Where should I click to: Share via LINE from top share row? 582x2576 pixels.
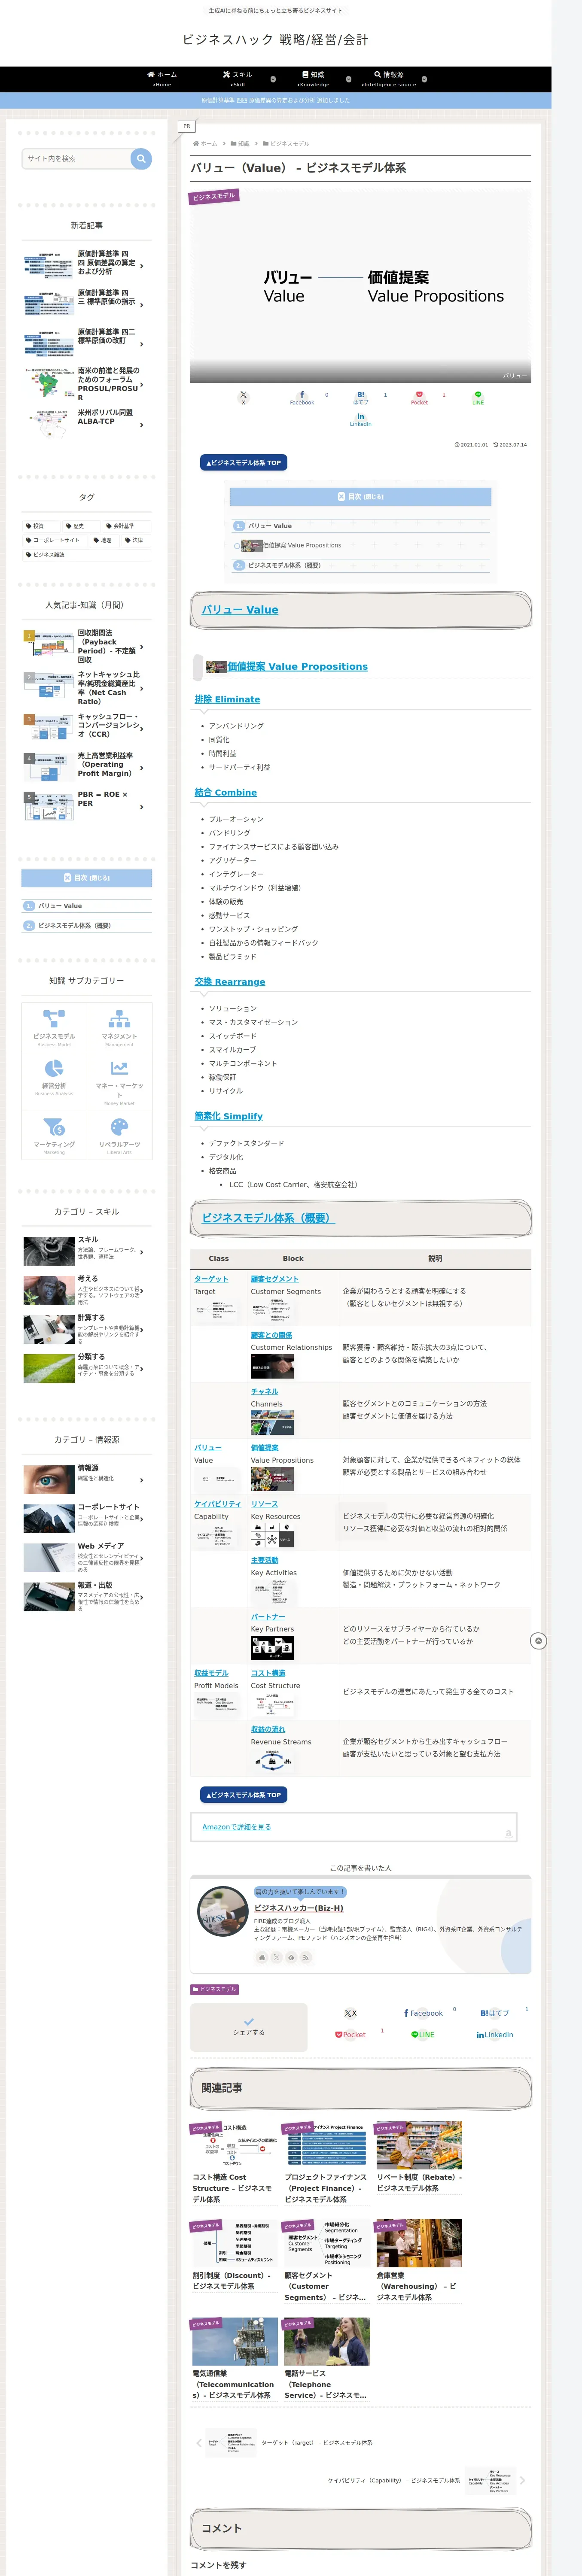coord(478,398)
